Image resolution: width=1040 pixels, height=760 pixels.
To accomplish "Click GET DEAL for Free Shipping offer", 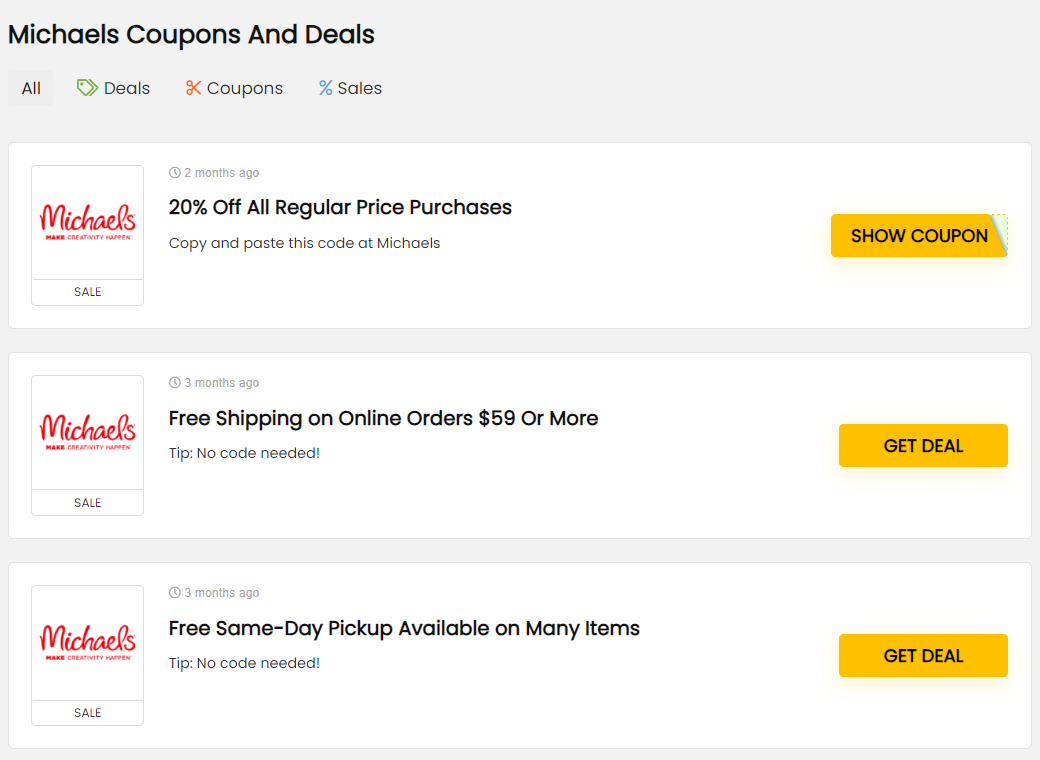I will (923, 446).
